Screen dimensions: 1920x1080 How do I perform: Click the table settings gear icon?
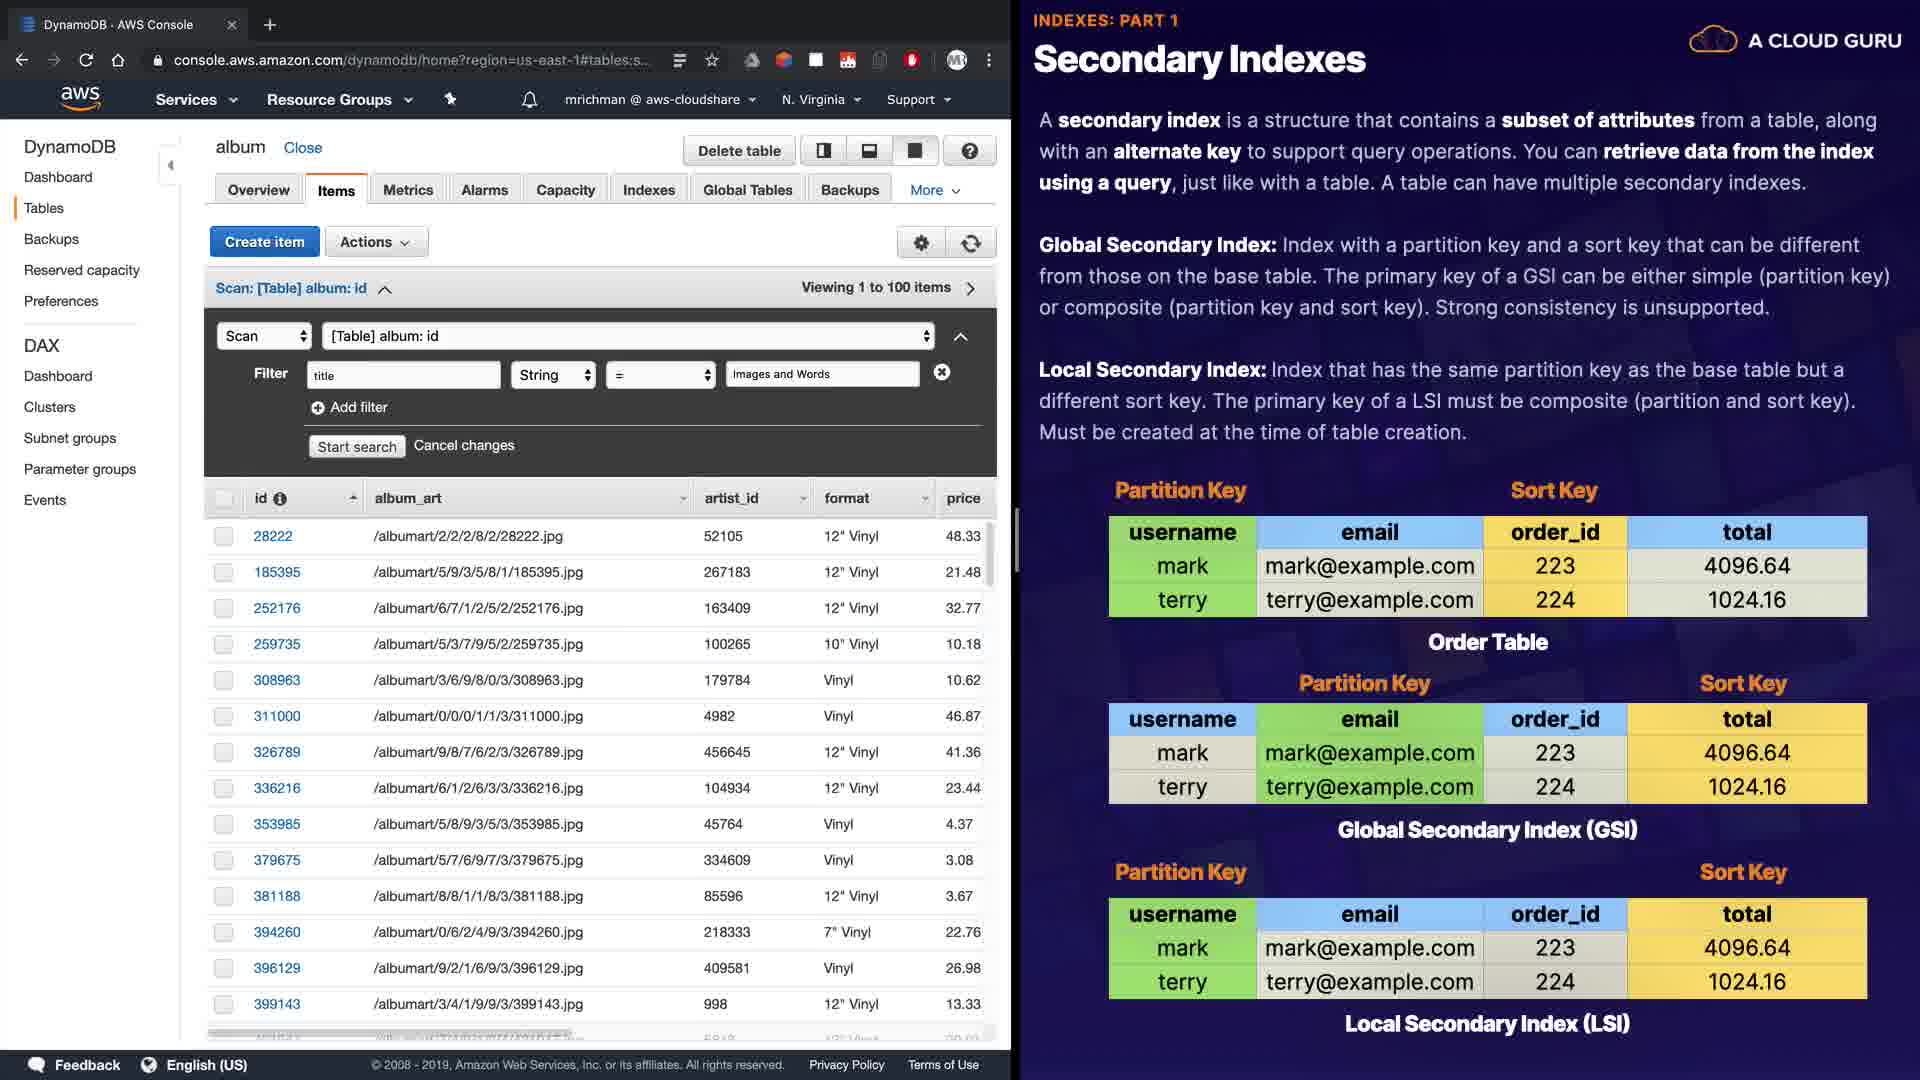(921, 243)
